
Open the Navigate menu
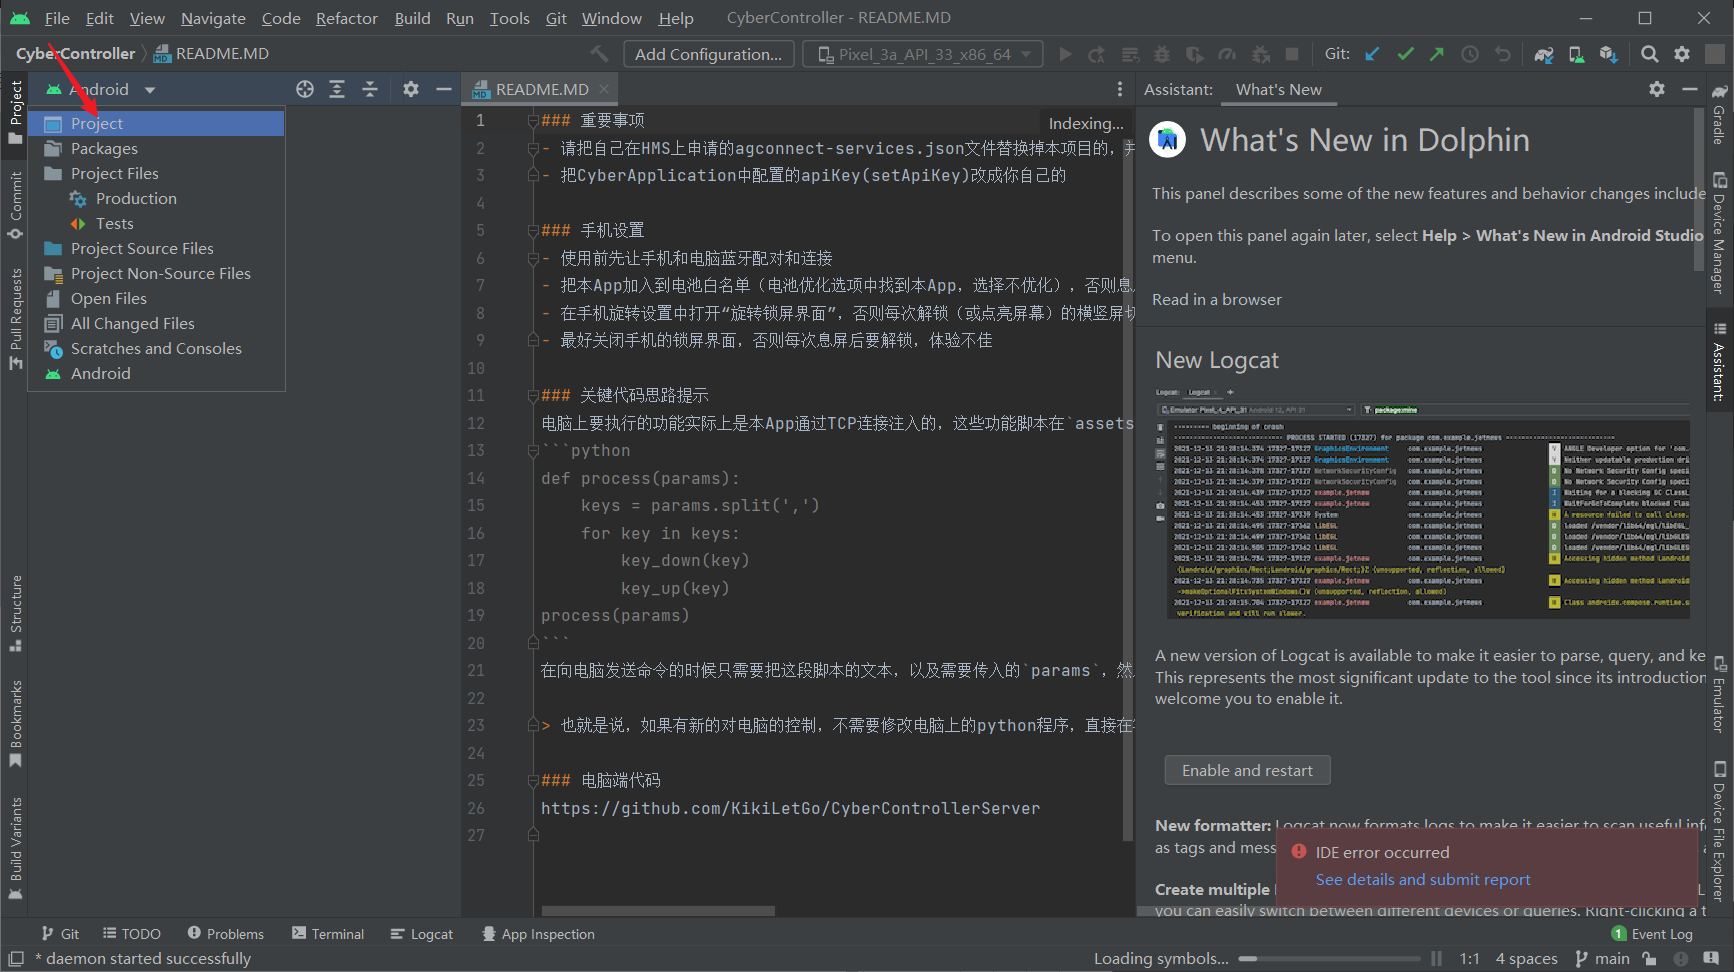click(213, 18)
